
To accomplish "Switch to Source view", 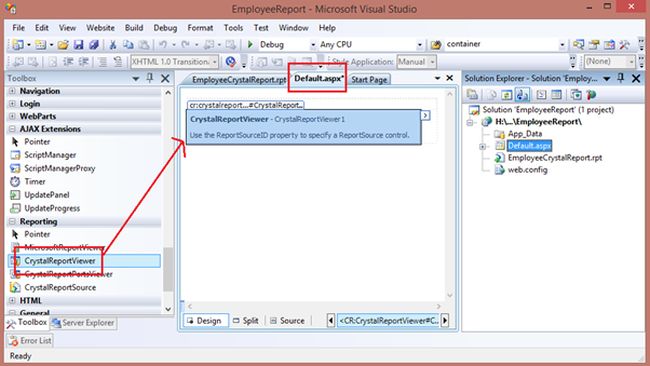I will coord(287,320).
